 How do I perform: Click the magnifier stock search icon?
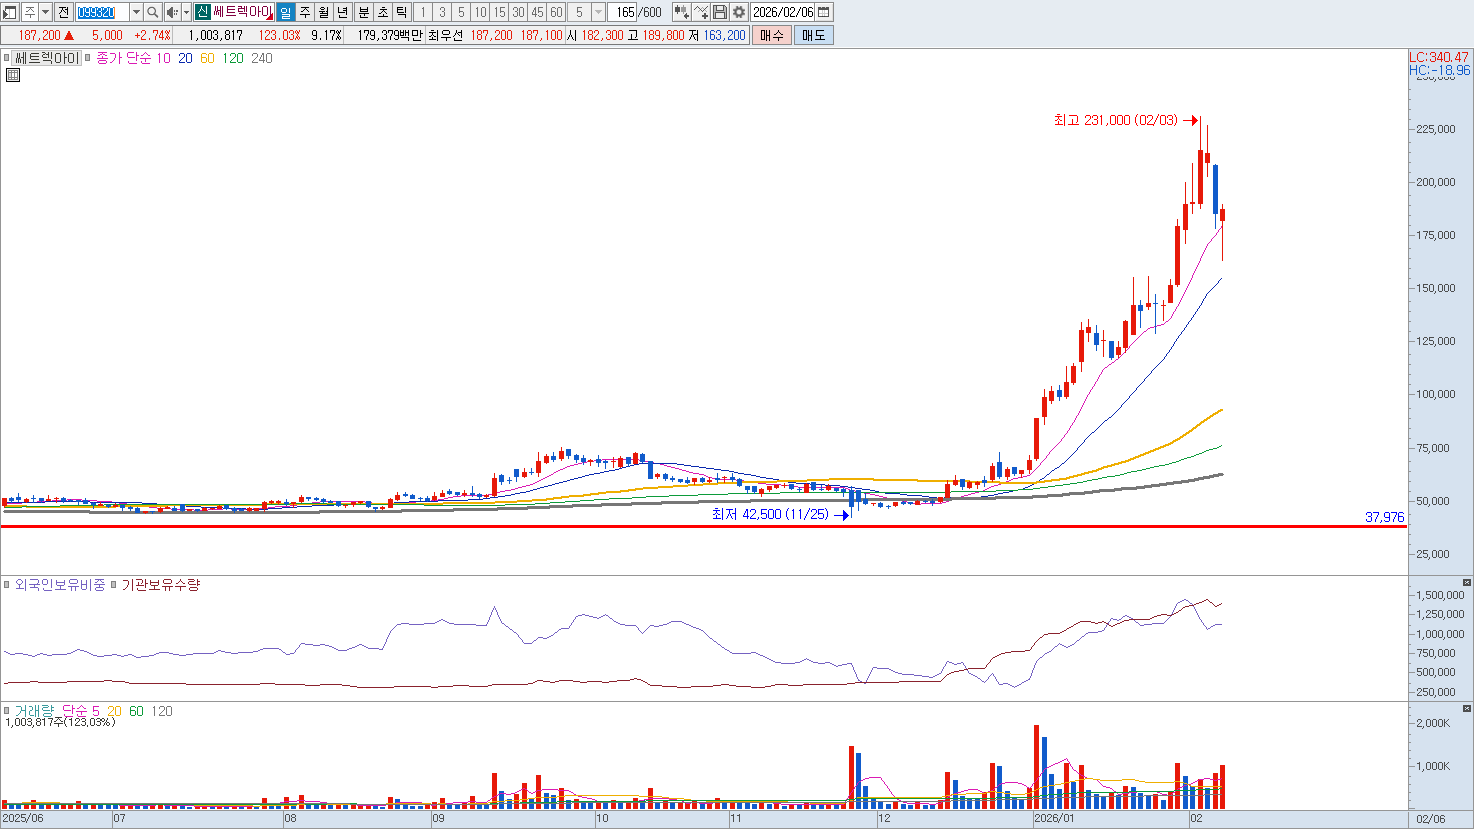[152, 12]
